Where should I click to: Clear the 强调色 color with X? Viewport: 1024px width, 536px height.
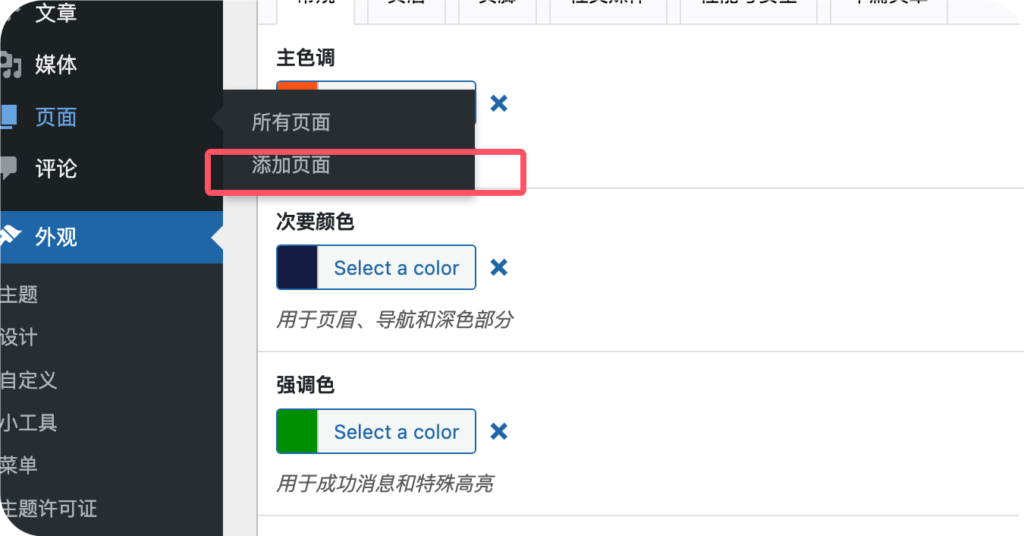point(498,431)
